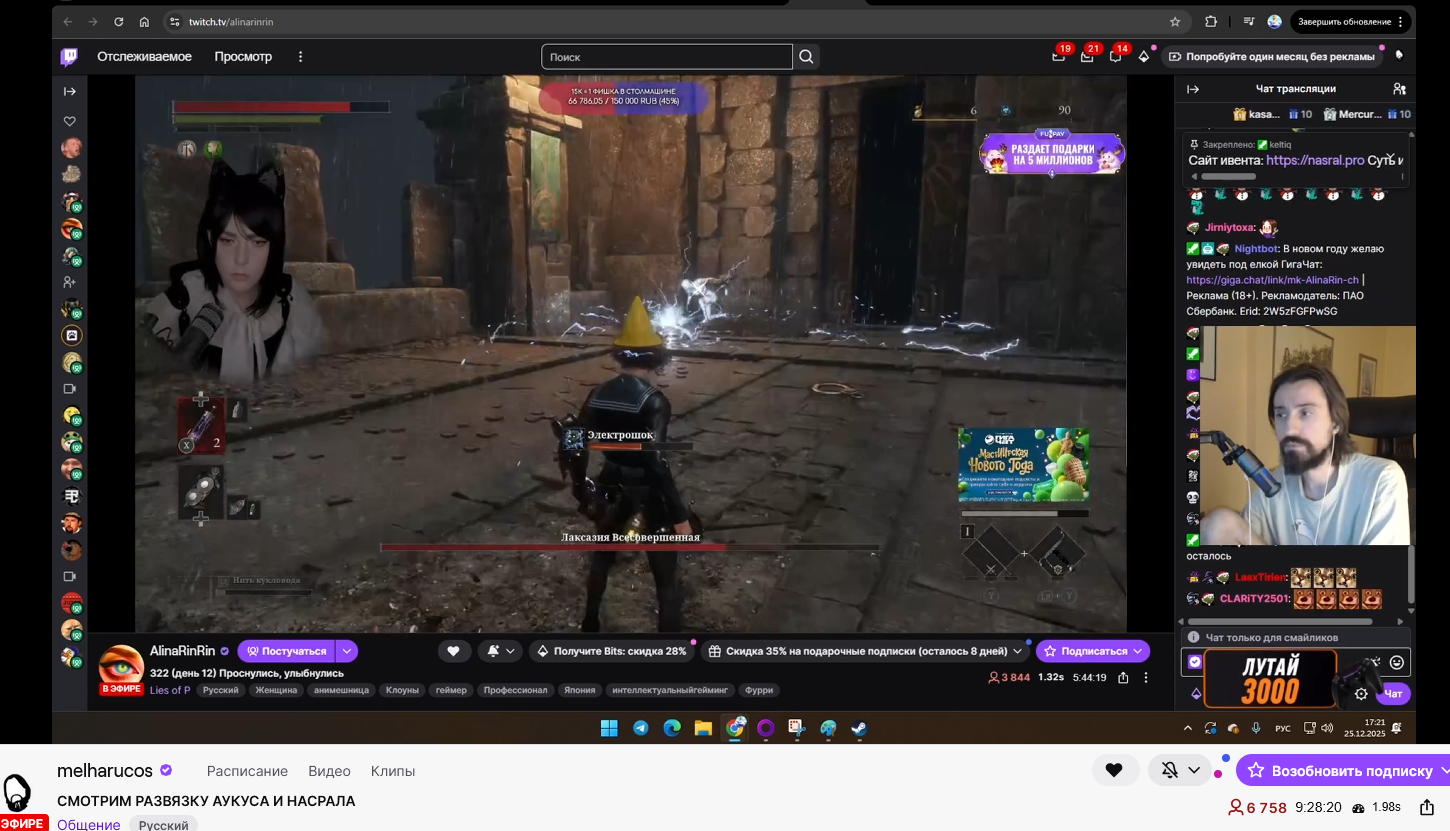Open the emote picker smiley in chat
This screenshot has height=831, width=1450.
[1397, 662]
